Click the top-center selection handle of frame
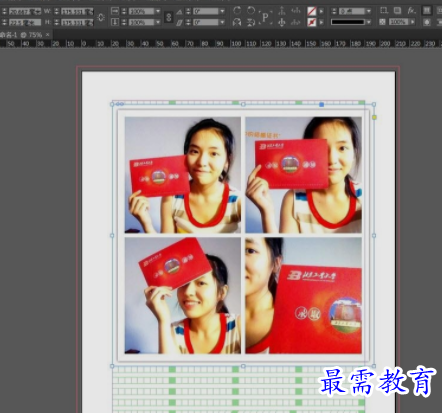 coord(243,104)
